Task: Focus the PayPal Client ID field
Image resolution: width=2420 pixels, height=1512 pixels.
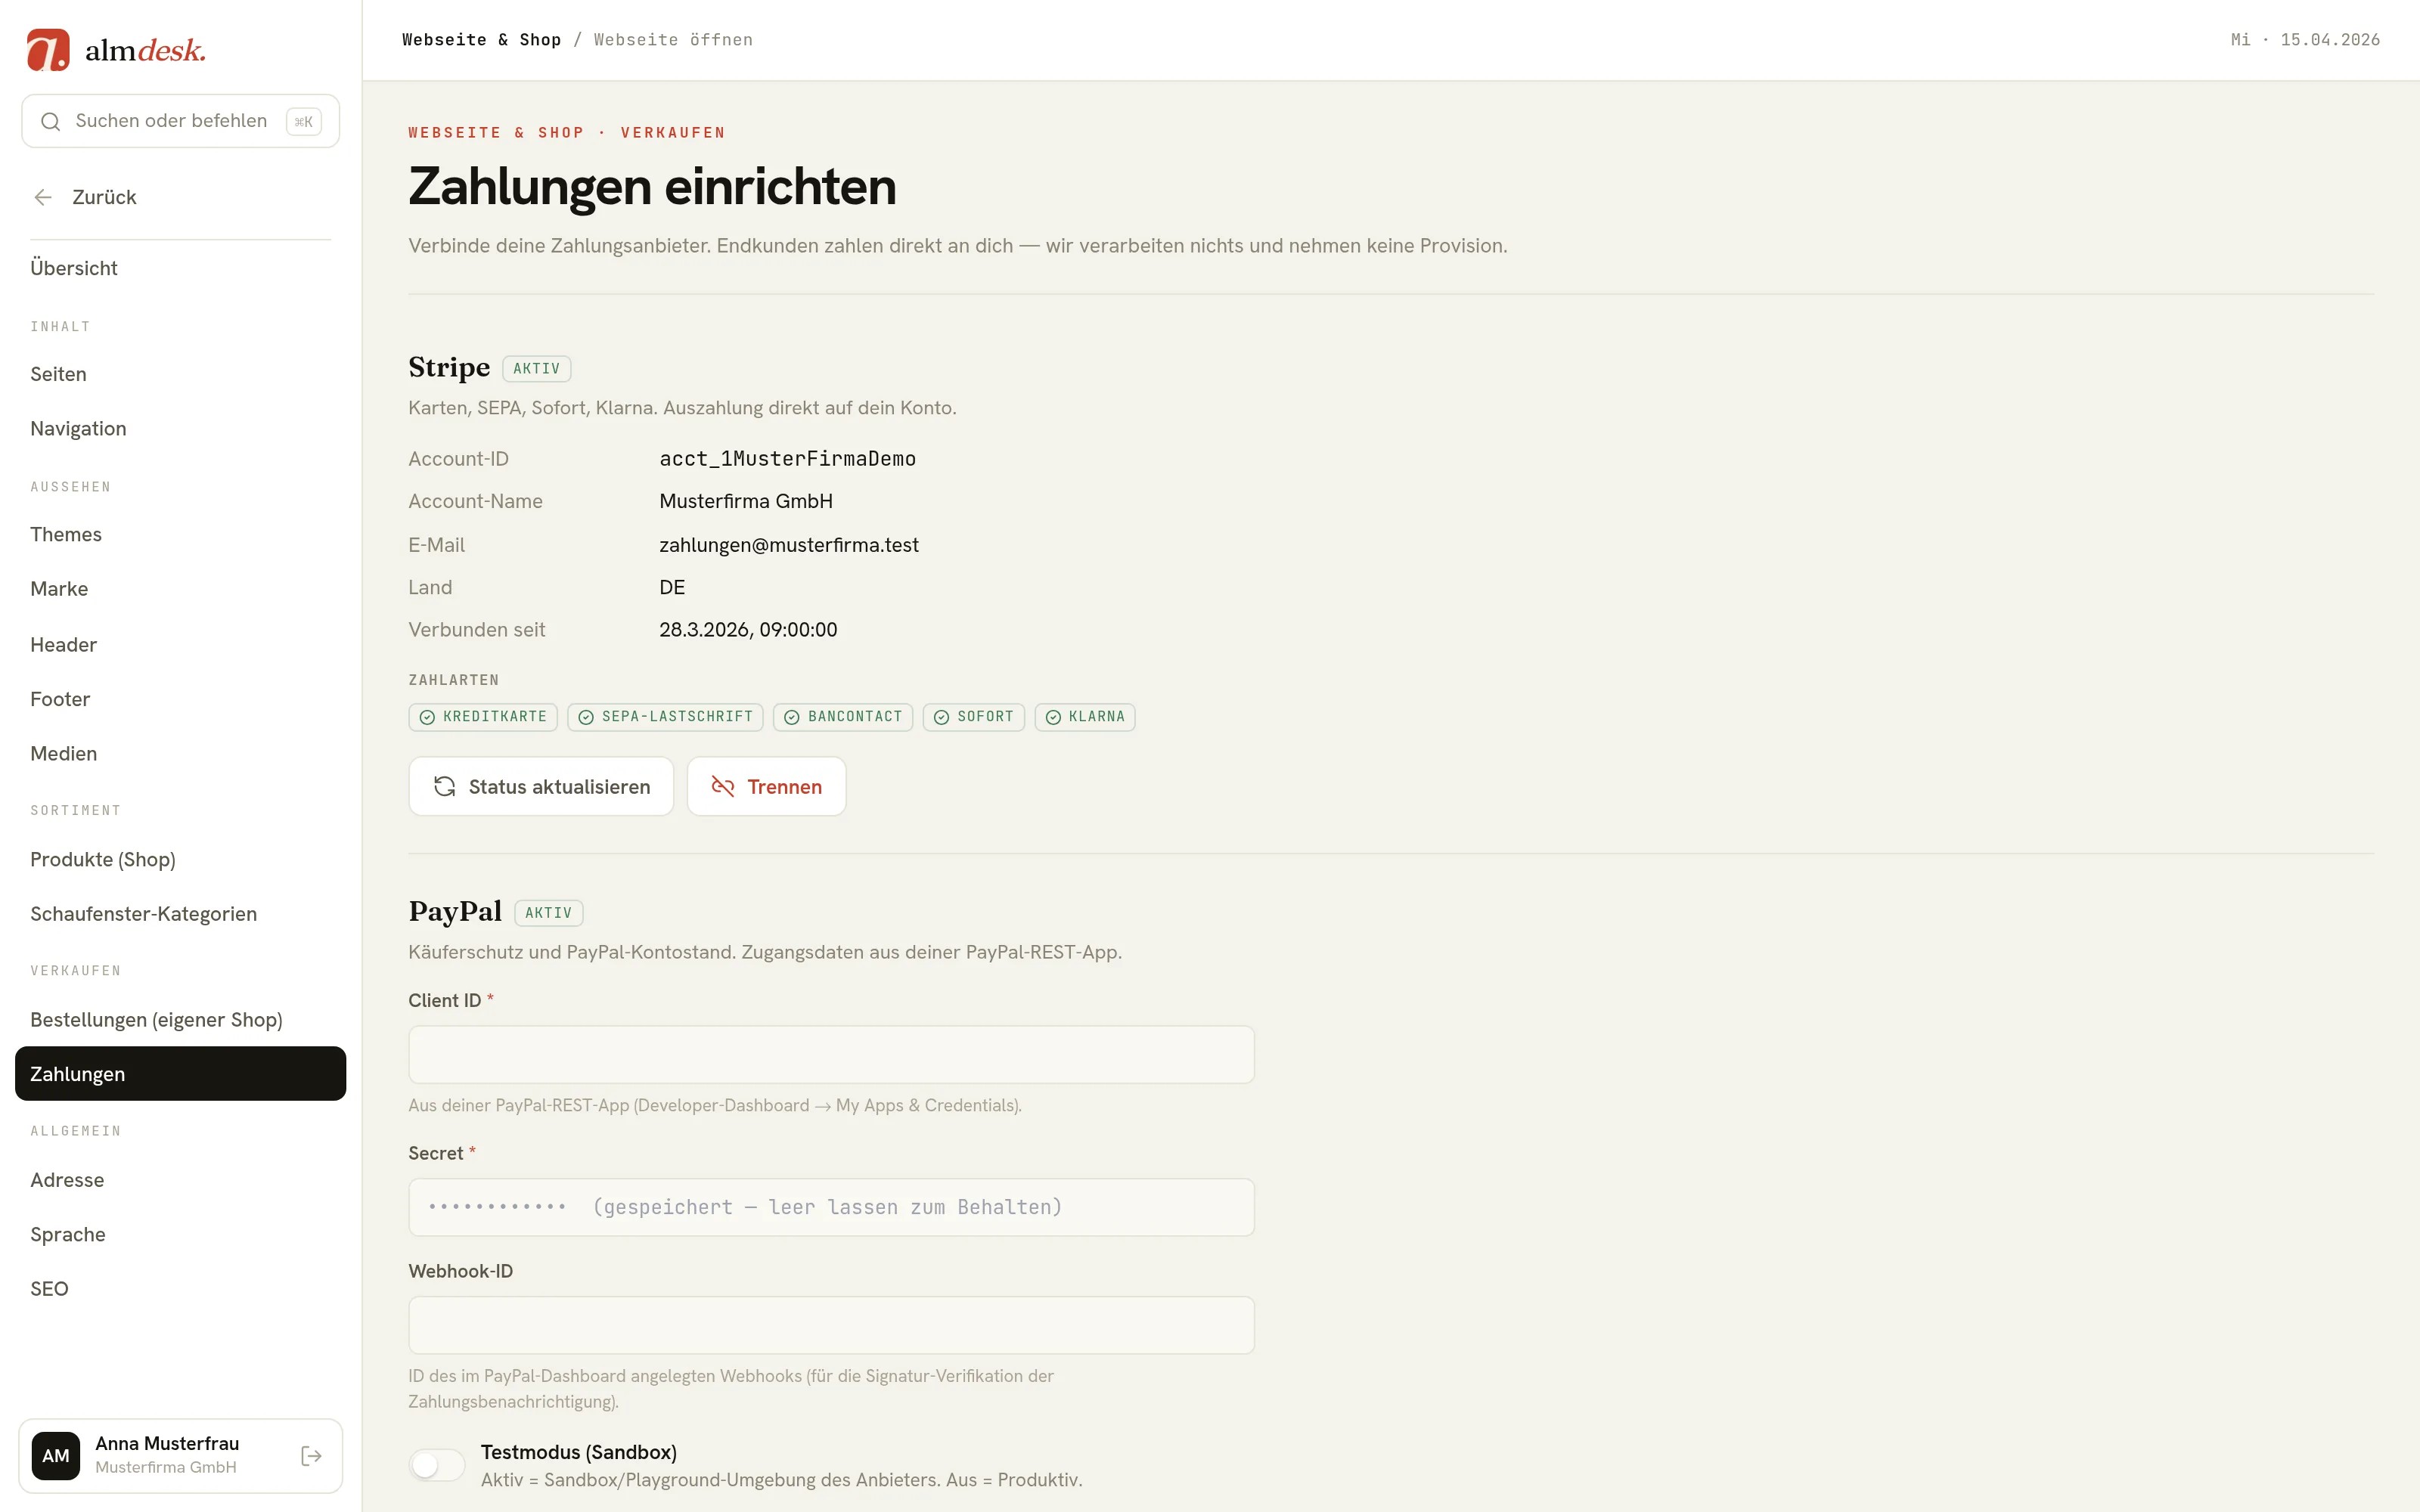Action: [831, 1054]
